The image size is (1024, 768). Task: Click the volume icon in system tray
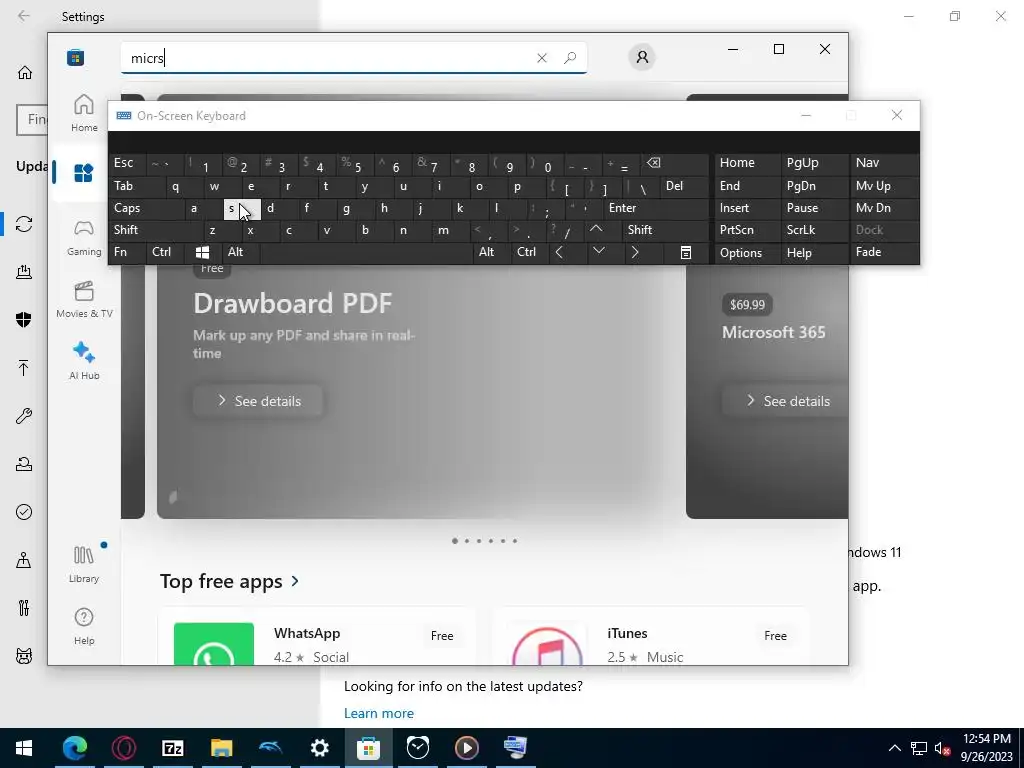click(x=942, y=748)
